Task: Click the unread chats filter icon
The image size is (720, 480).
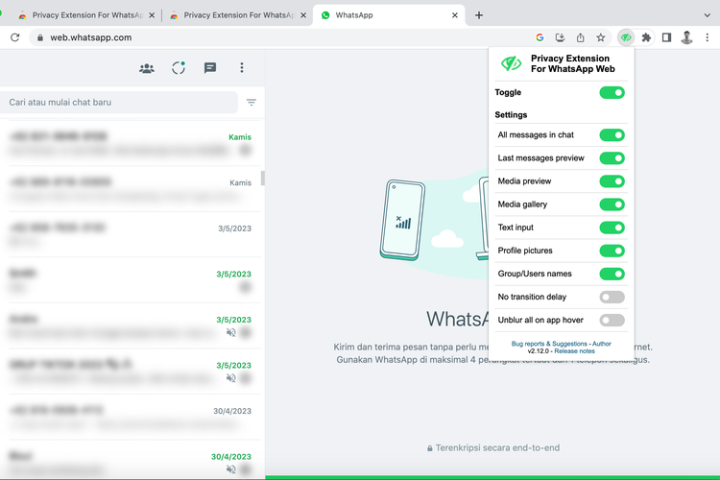Action: 251,102
